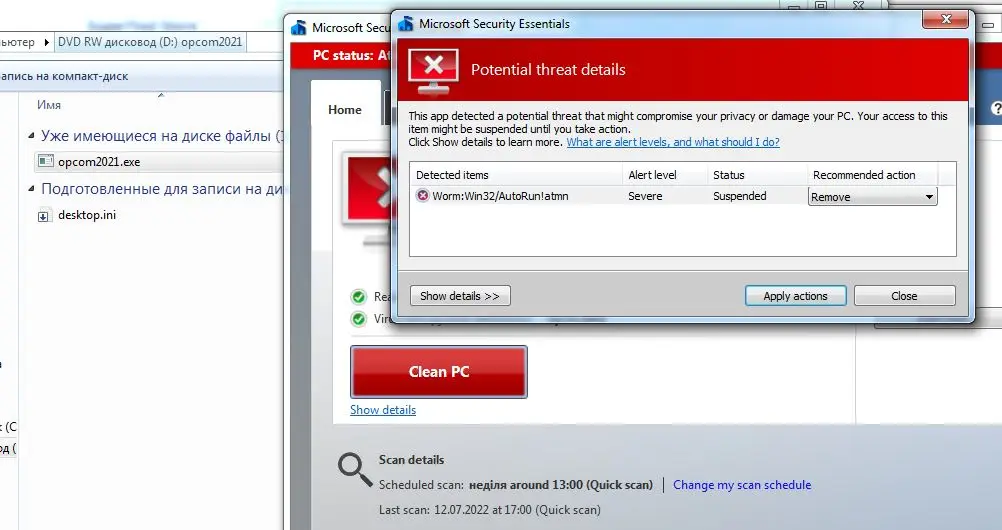1002x530 pixels.
Task: Click the Security Essentials icon in main window title
Action: (298, 27)
